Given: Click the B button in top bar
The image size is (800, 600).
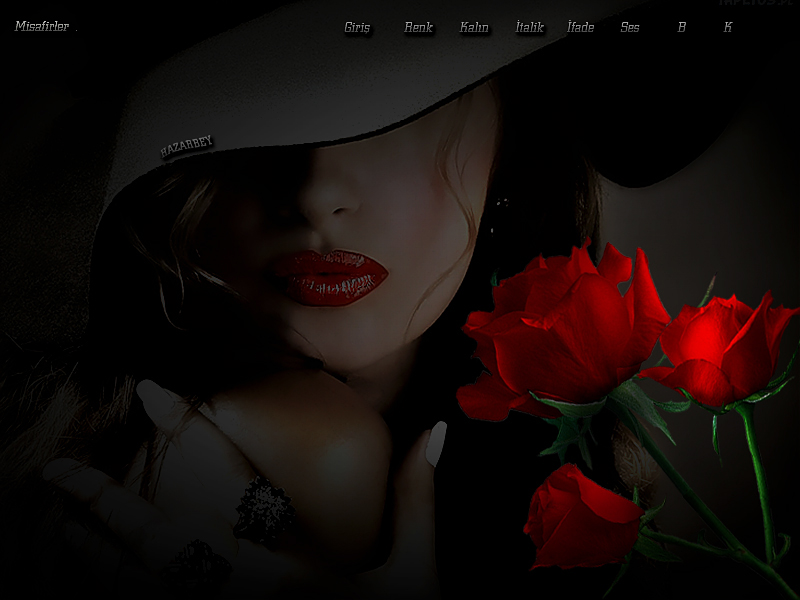Looking at the screenshot, I should [x=682, y=28].
